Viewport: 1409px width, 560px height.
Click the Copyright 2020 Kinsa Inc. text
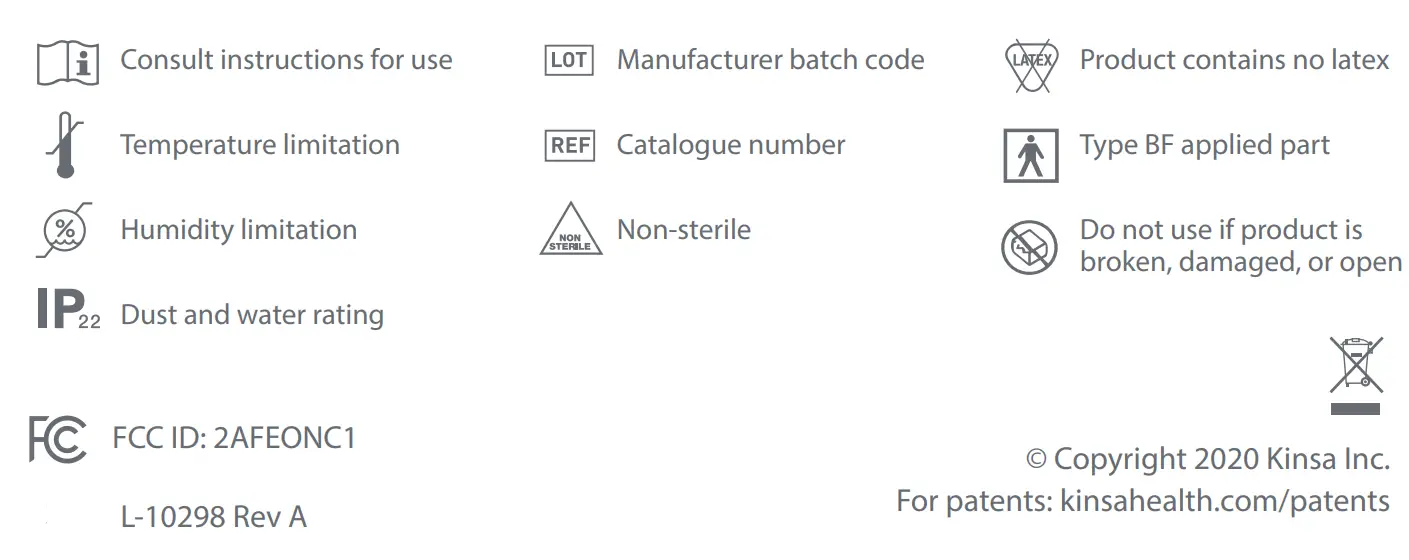pos(1208,459)
